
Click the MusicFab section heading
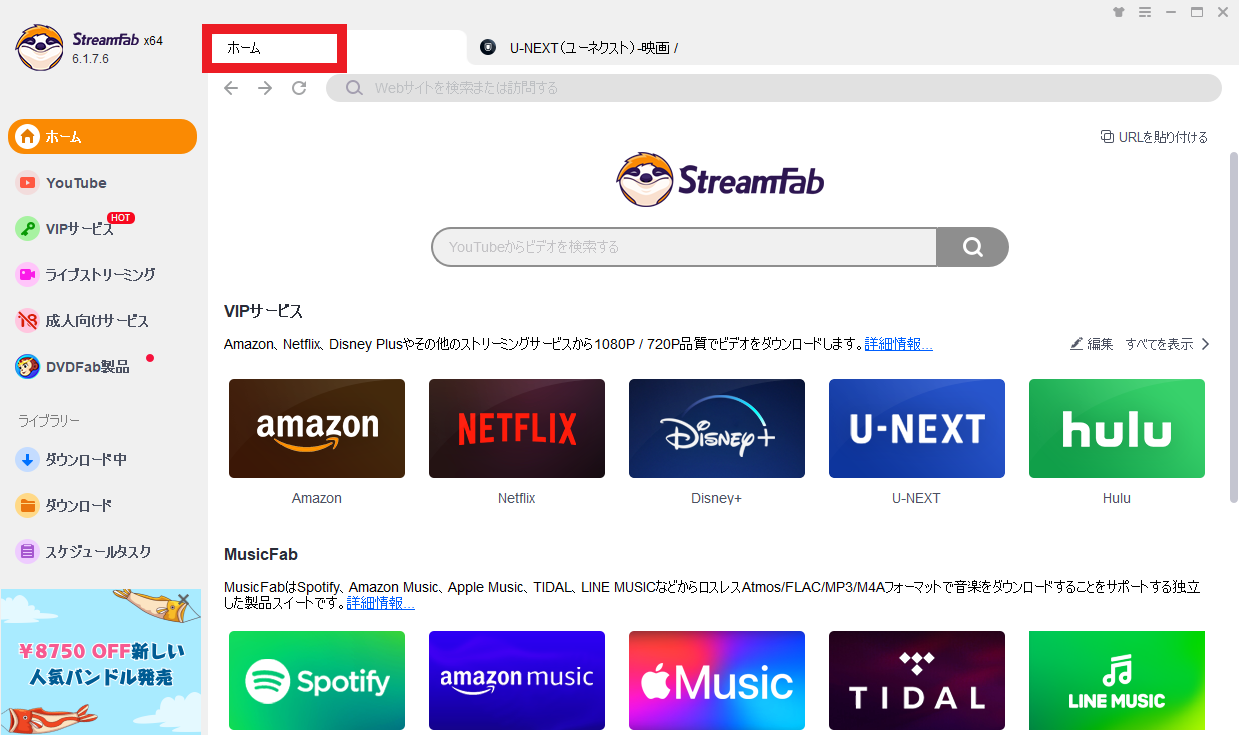coord(261,554)
